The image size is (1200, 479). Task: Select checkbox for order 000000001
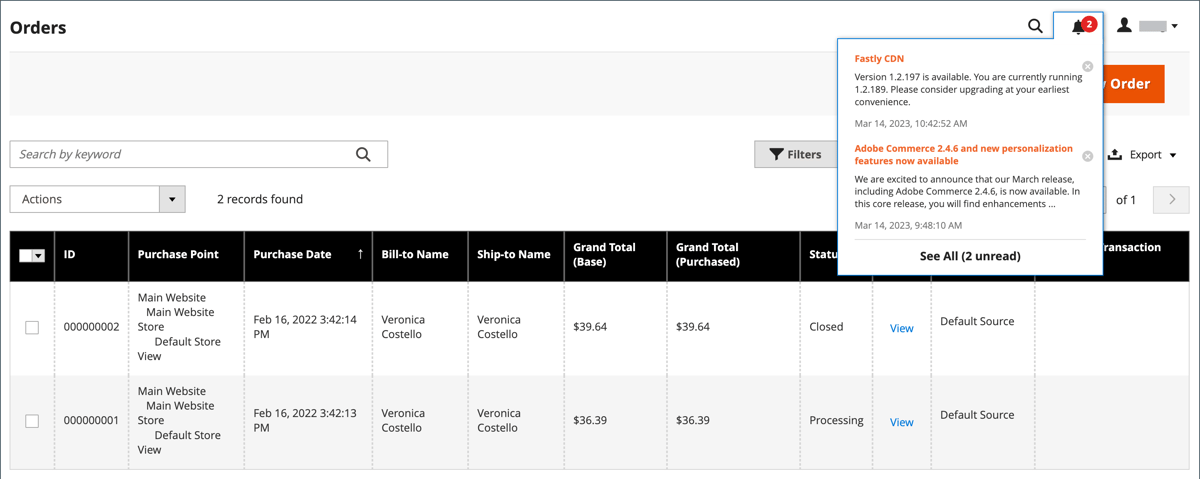pos(32,421)
